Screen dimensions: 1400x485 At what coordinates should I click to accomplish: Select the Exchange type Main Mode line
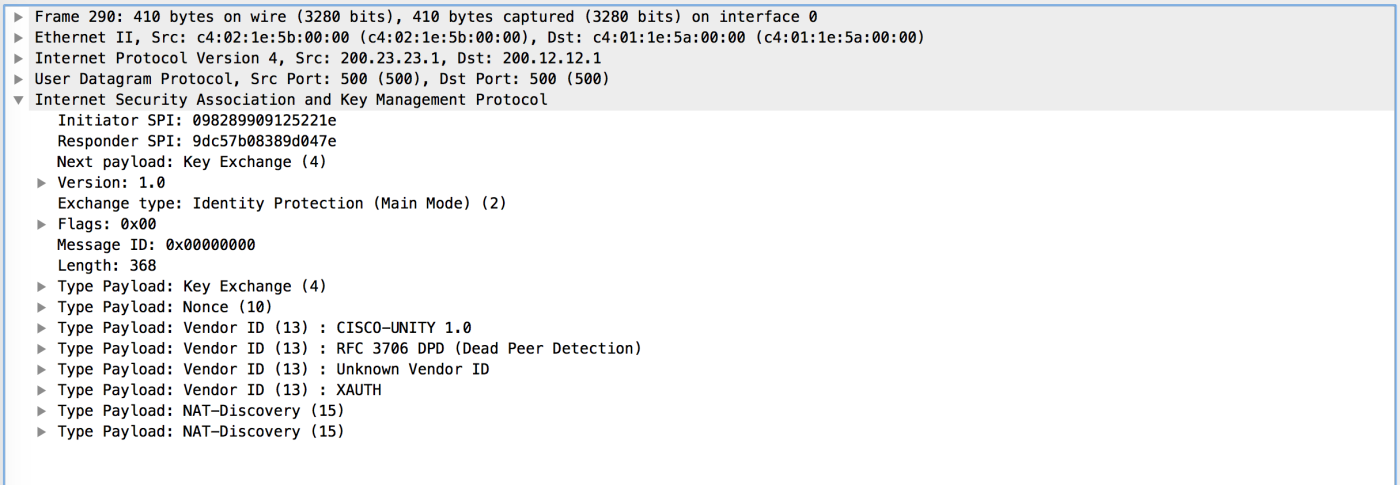click(281, 203)
